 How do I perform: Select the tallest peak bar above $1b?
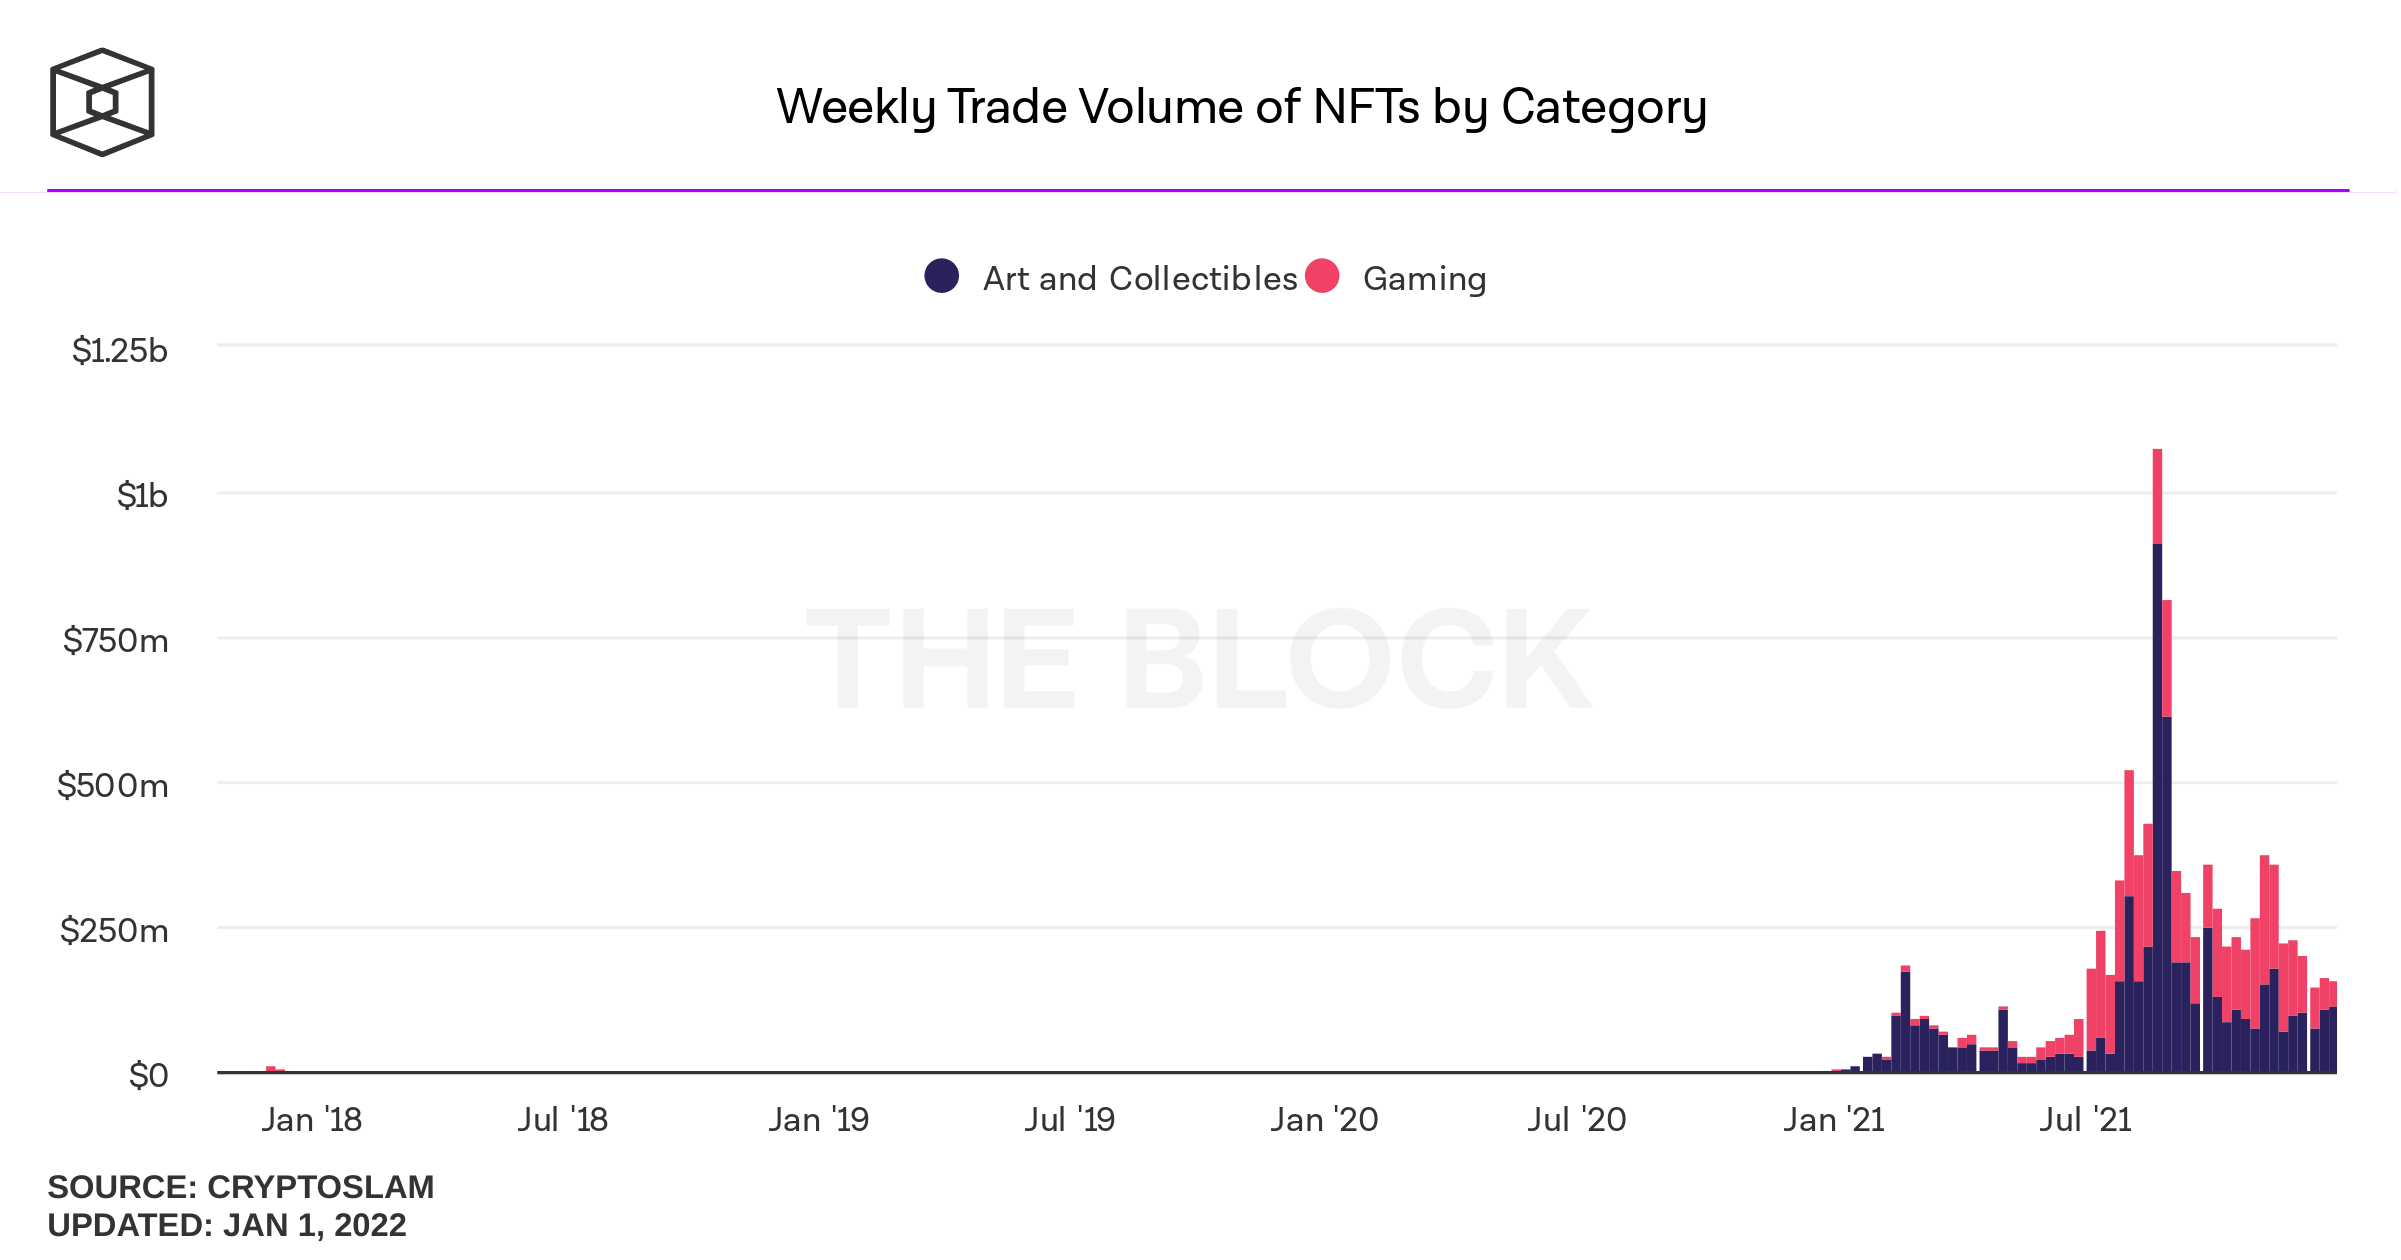click(2157, 761)
